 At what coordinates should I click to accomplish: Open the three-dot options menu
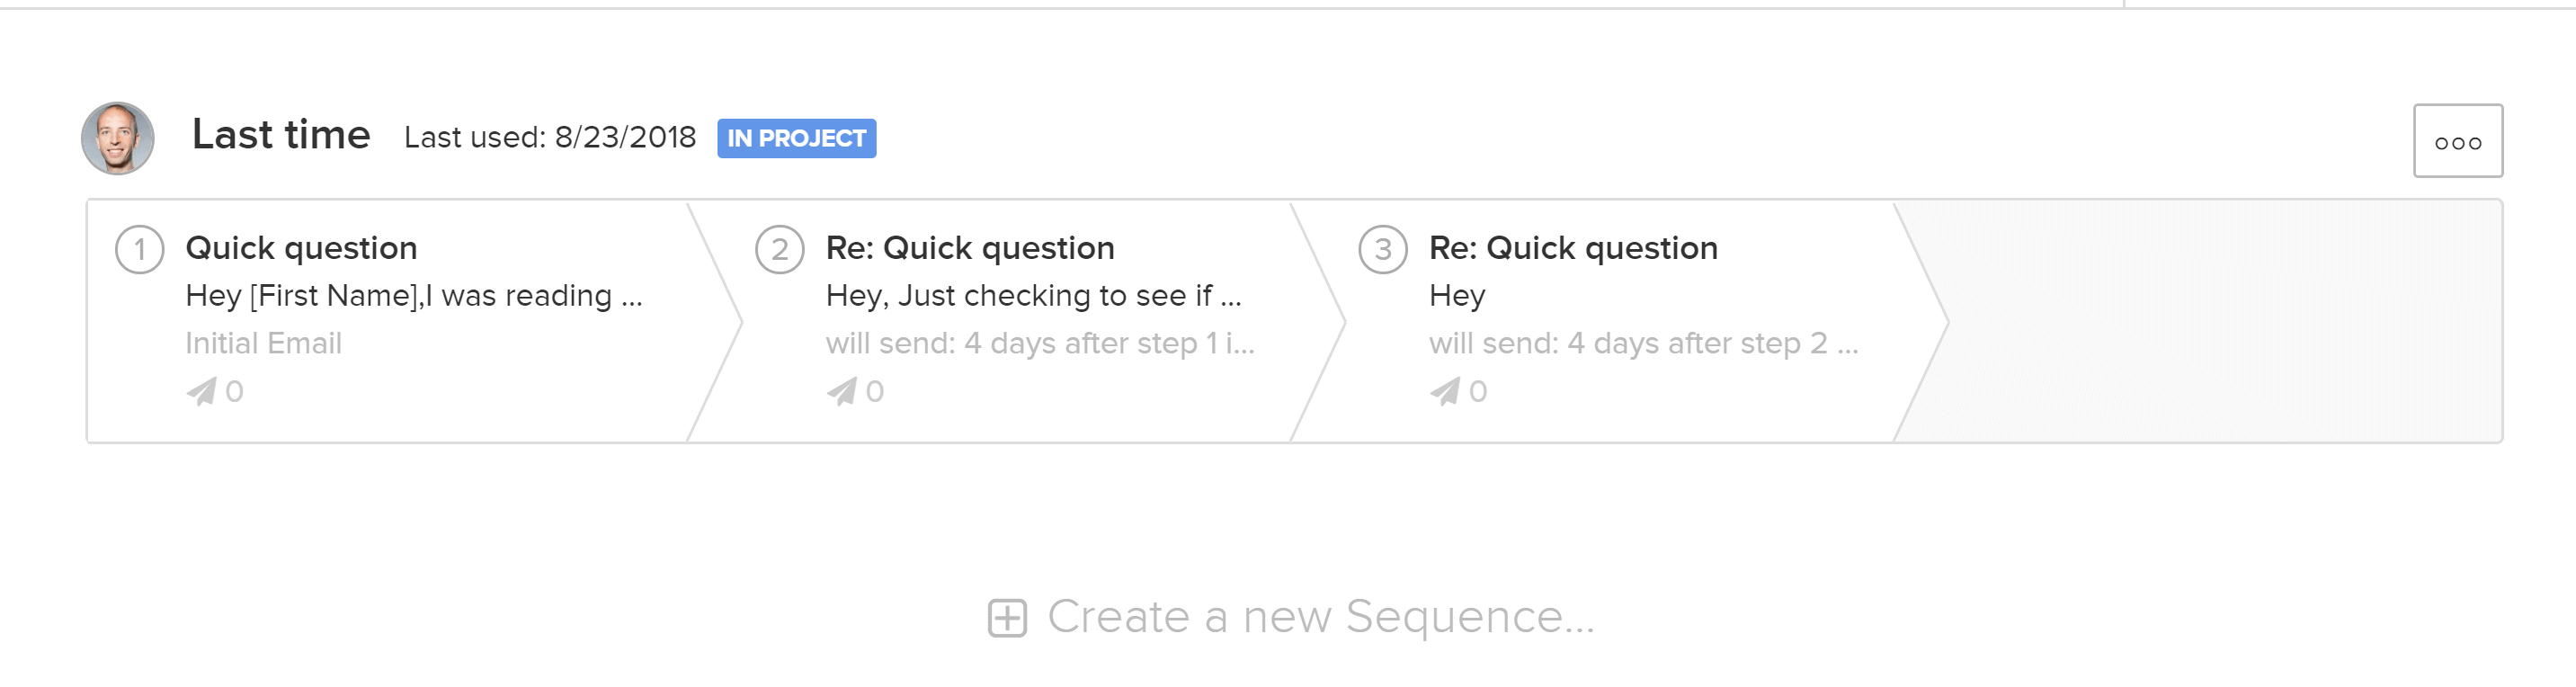click(2457, 141)
